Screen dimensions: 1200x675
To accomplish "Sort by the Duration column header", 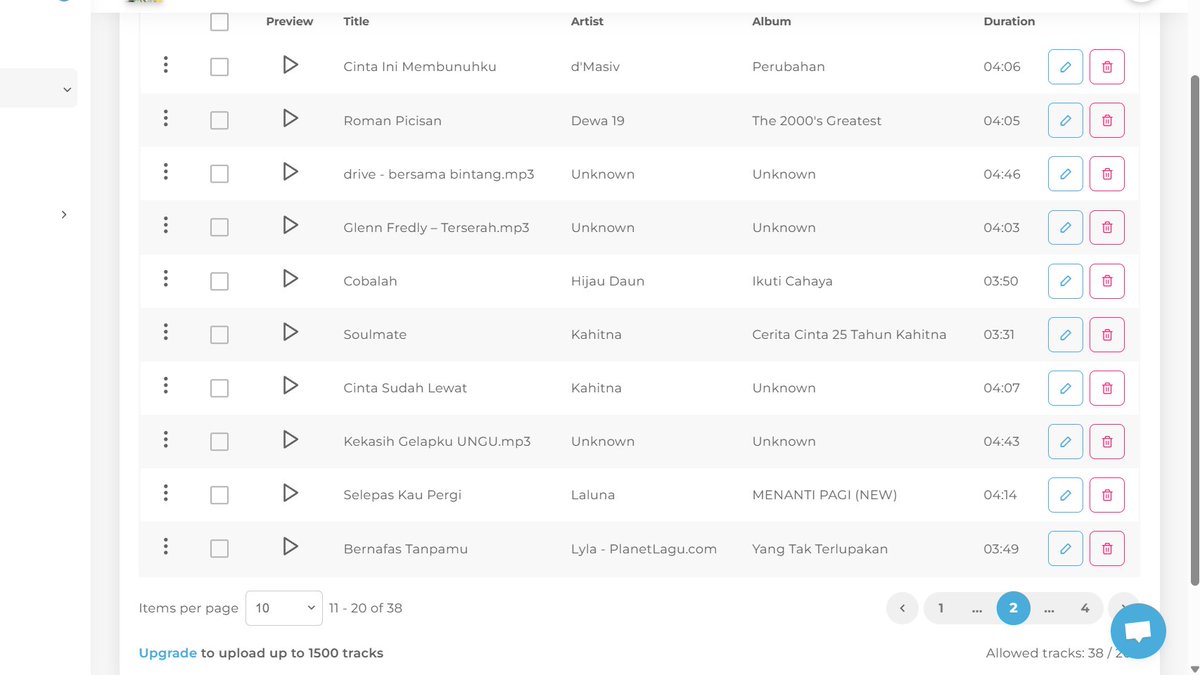I will (x=1009, y=21).
